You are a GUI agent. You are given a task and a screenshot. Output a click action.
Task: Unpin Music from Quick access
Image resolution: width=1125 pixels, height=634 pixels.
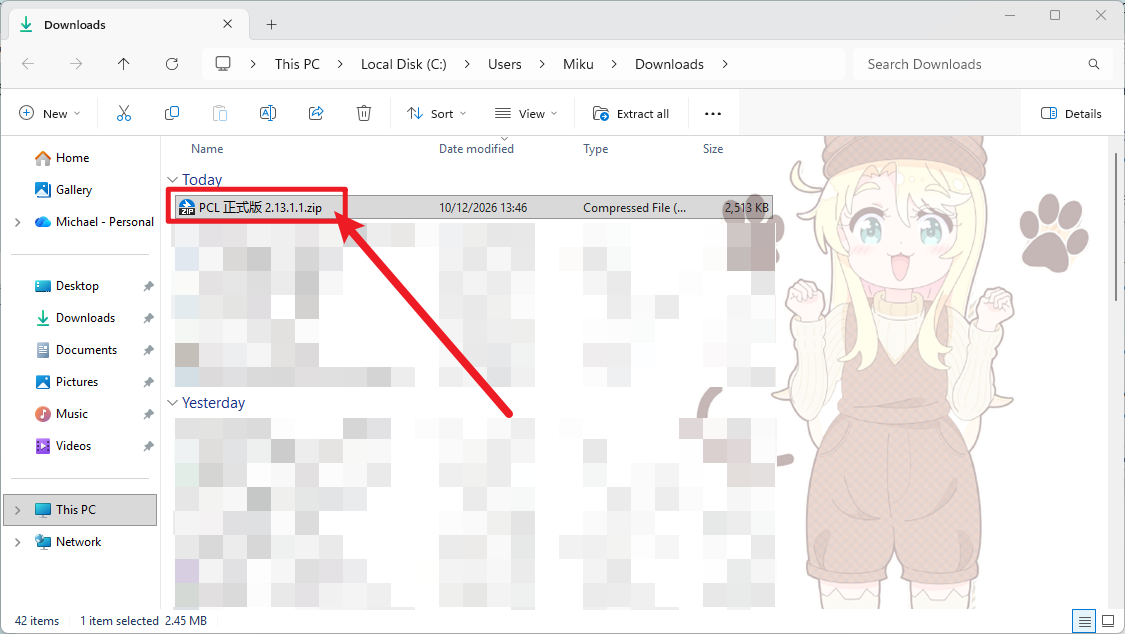pos(149,414)
